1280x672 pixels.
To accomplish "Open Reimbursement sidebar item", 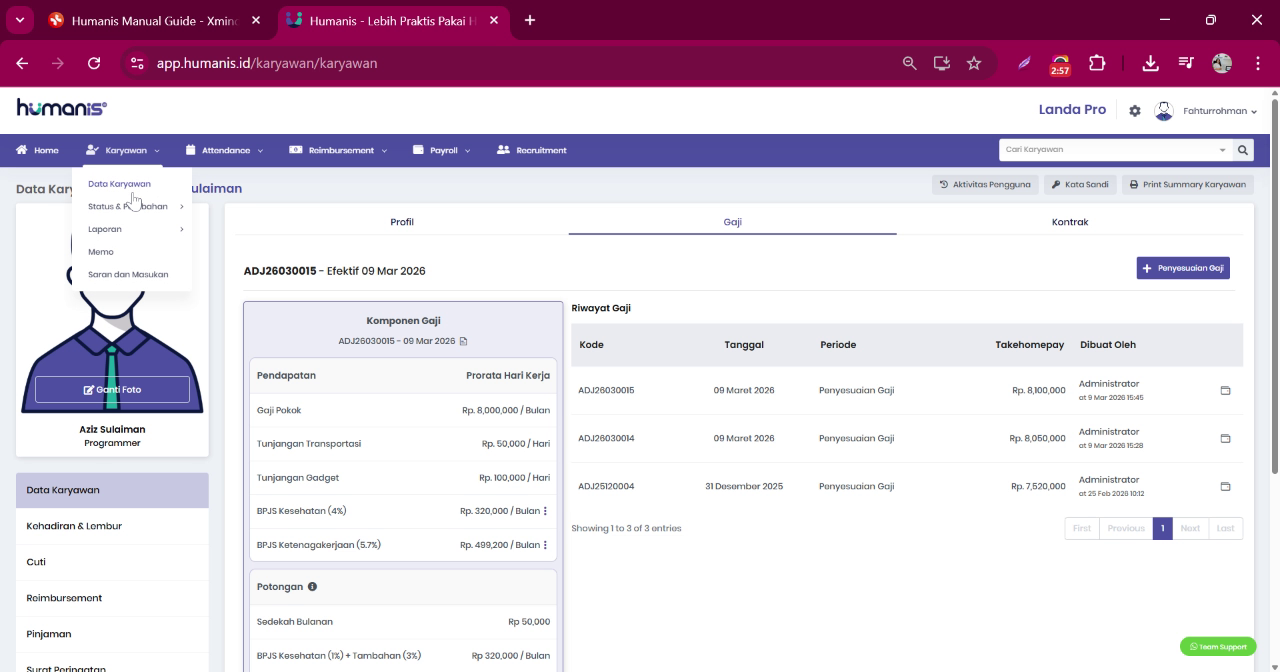I will point(112,598).
